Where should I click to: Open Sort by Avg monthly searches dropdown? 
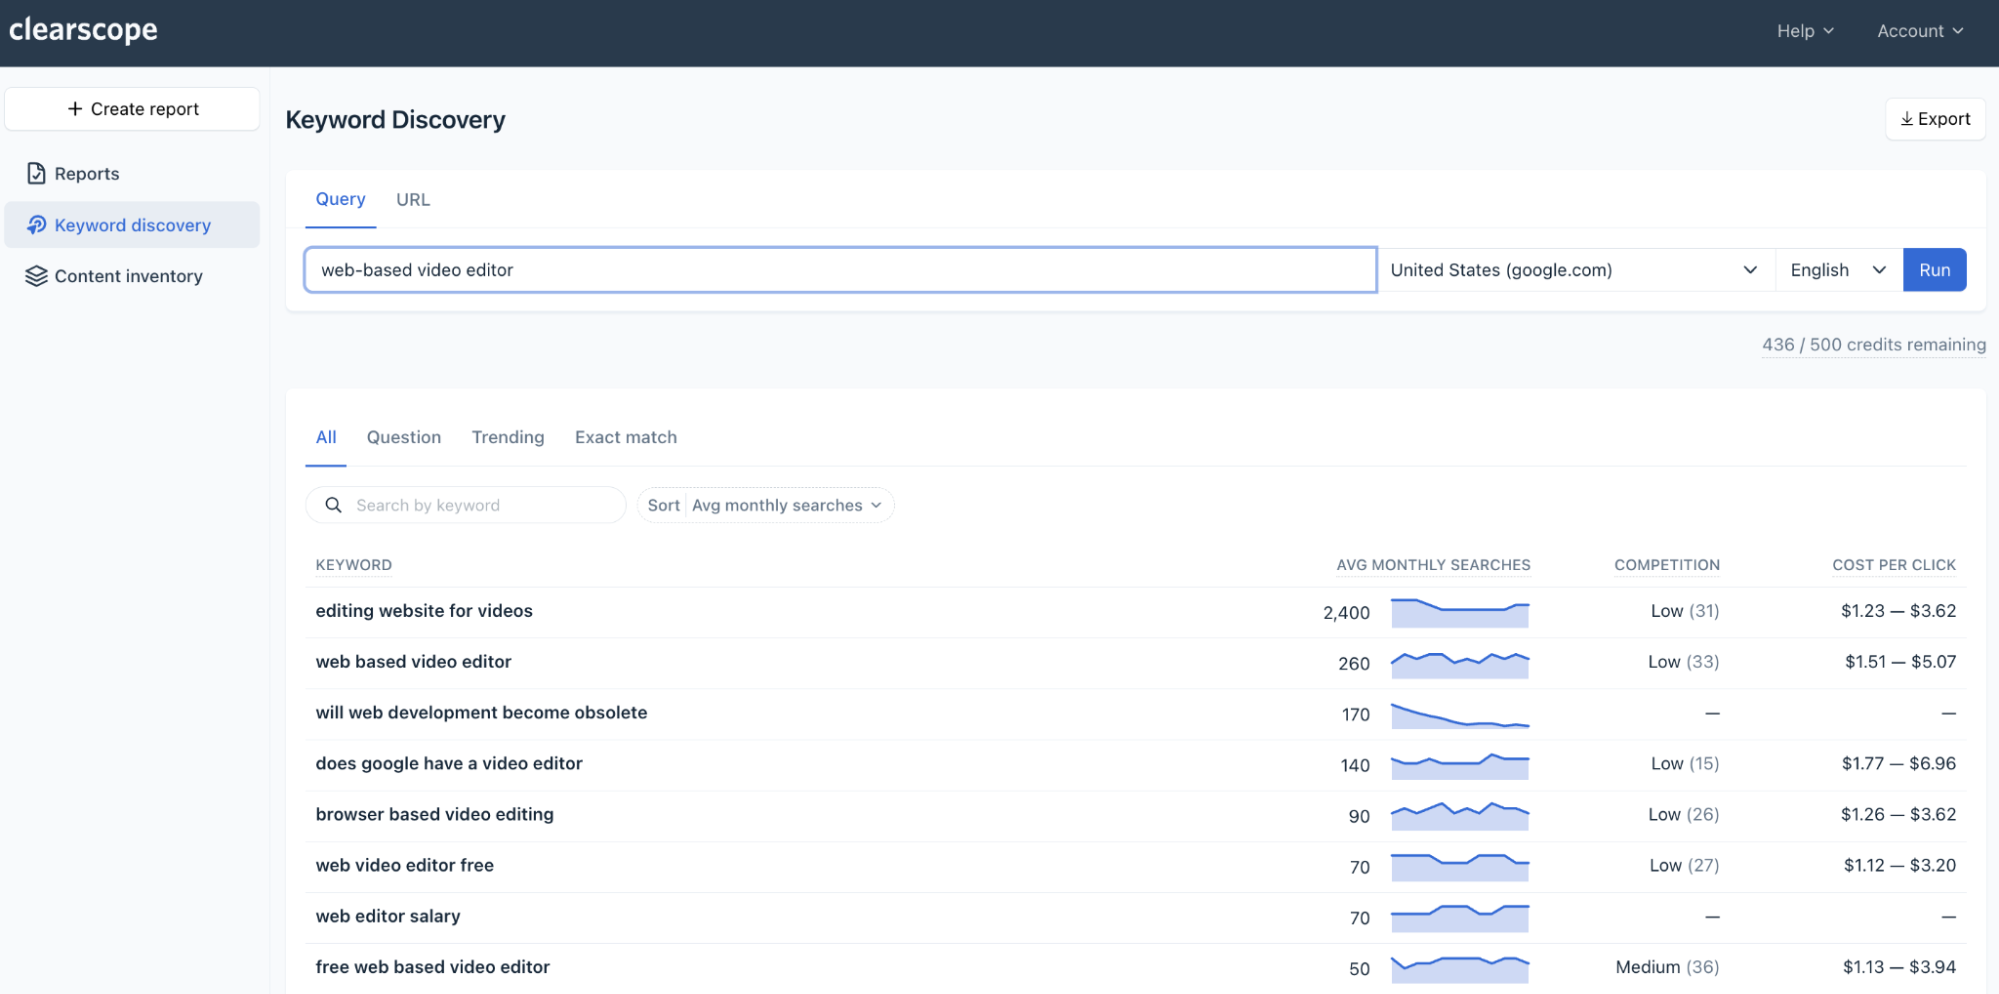[x=765, y=505]
